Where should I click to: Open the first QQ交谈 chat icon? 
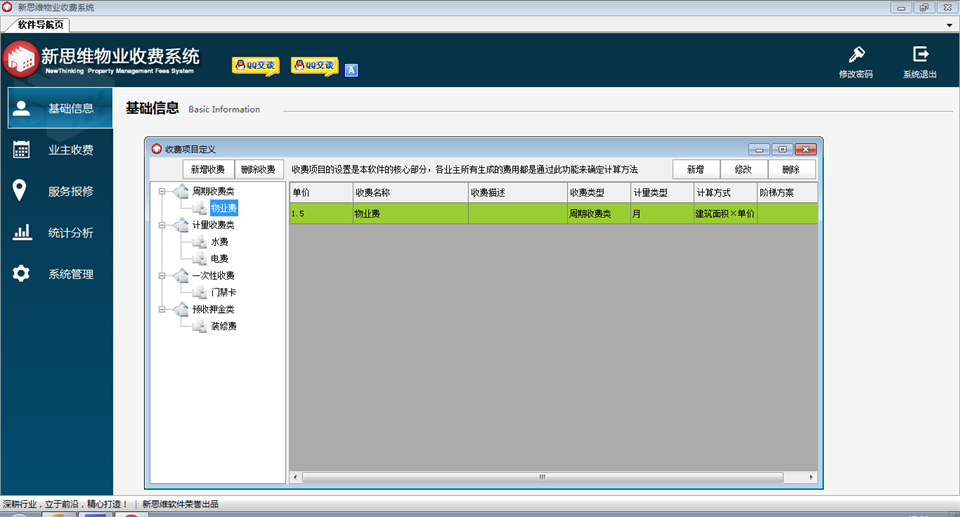255,66
